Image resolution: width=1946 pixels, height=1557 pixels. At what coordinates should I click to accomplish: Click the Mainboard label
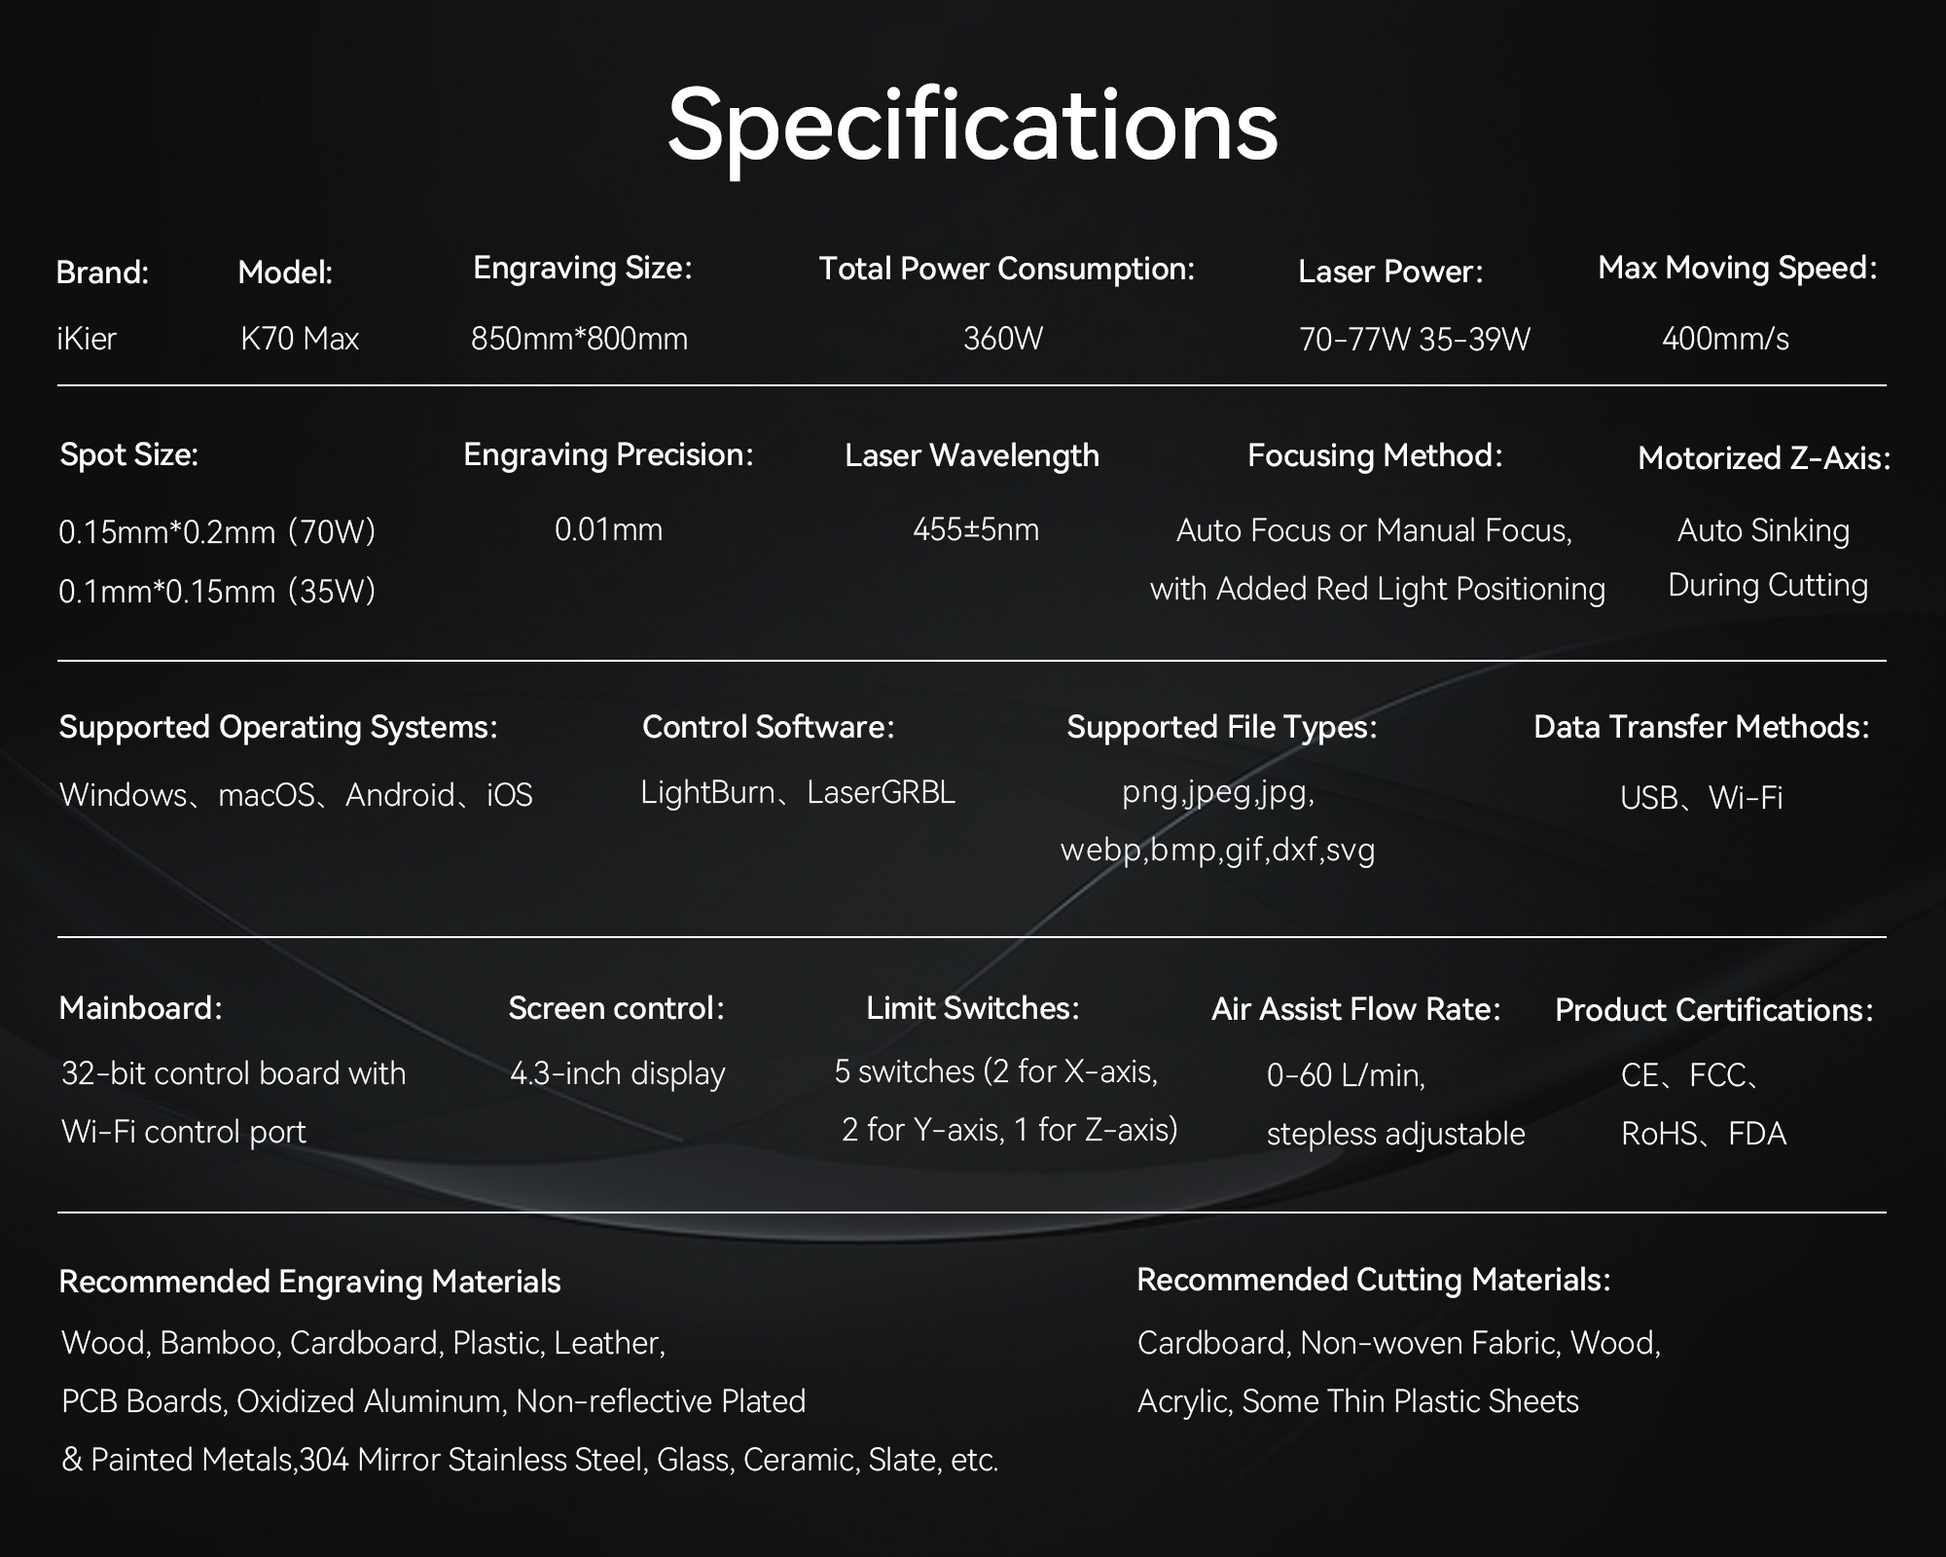tap(140, 1008)
